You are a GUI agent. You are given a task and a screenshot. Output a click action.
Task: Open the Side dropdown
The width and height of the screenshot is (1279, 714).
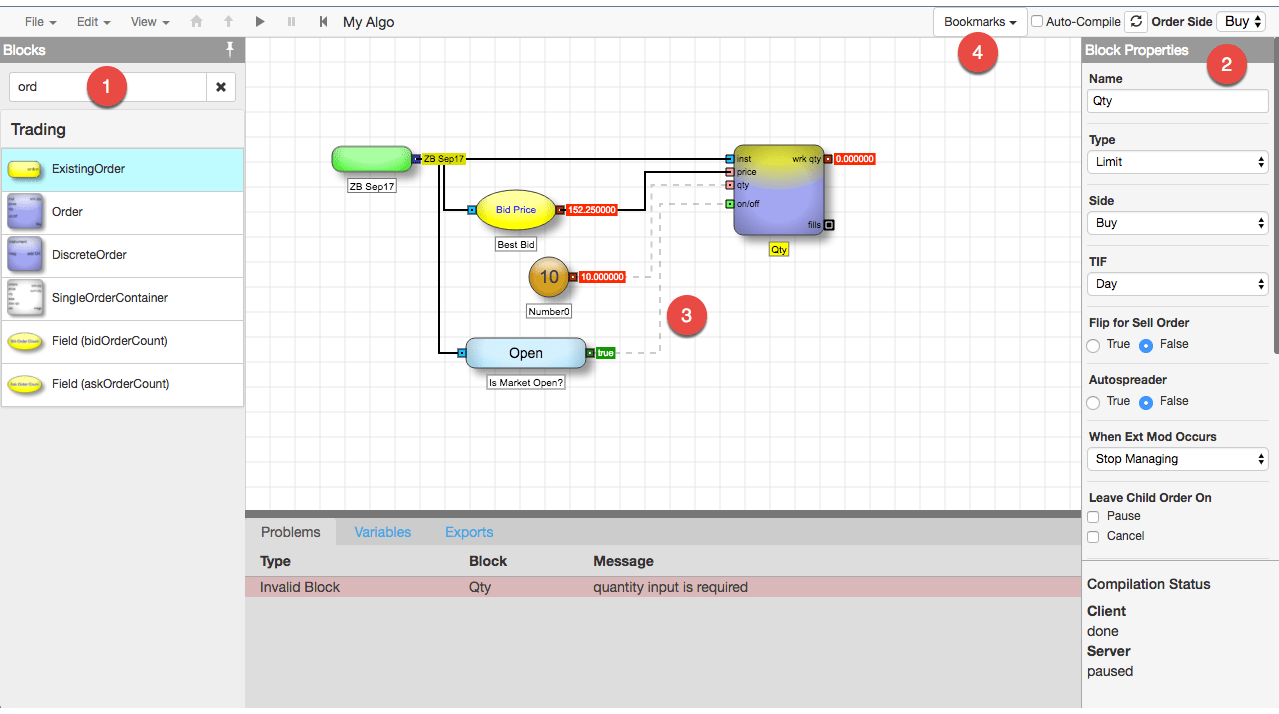click(1177, 223)
